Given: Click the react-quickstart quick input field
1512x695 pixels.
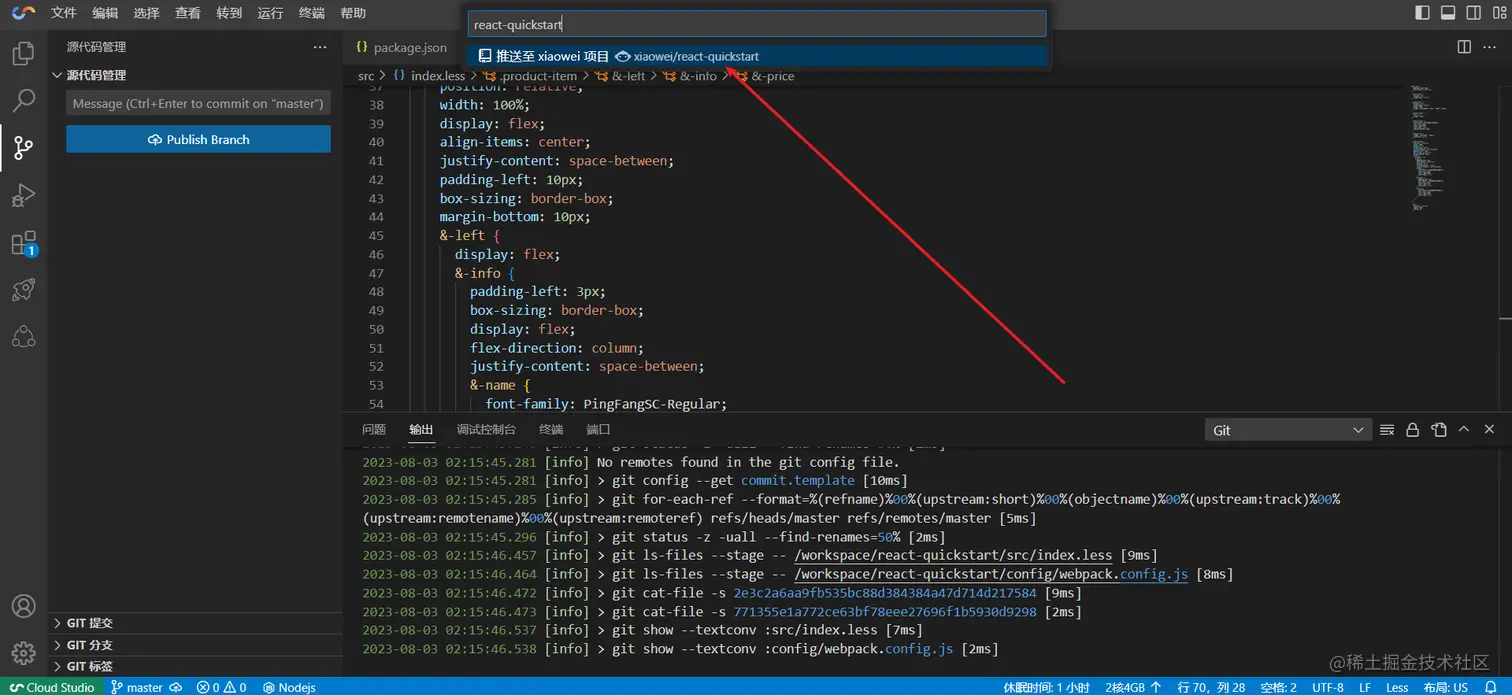Looking at the screenshot, I should pos(757,24).
